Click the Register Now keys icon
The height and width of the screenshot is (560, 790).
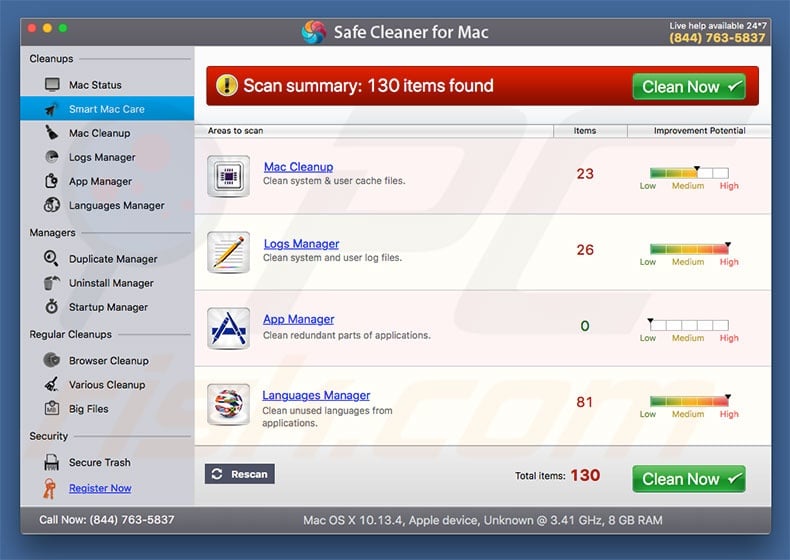click(50, 488)
